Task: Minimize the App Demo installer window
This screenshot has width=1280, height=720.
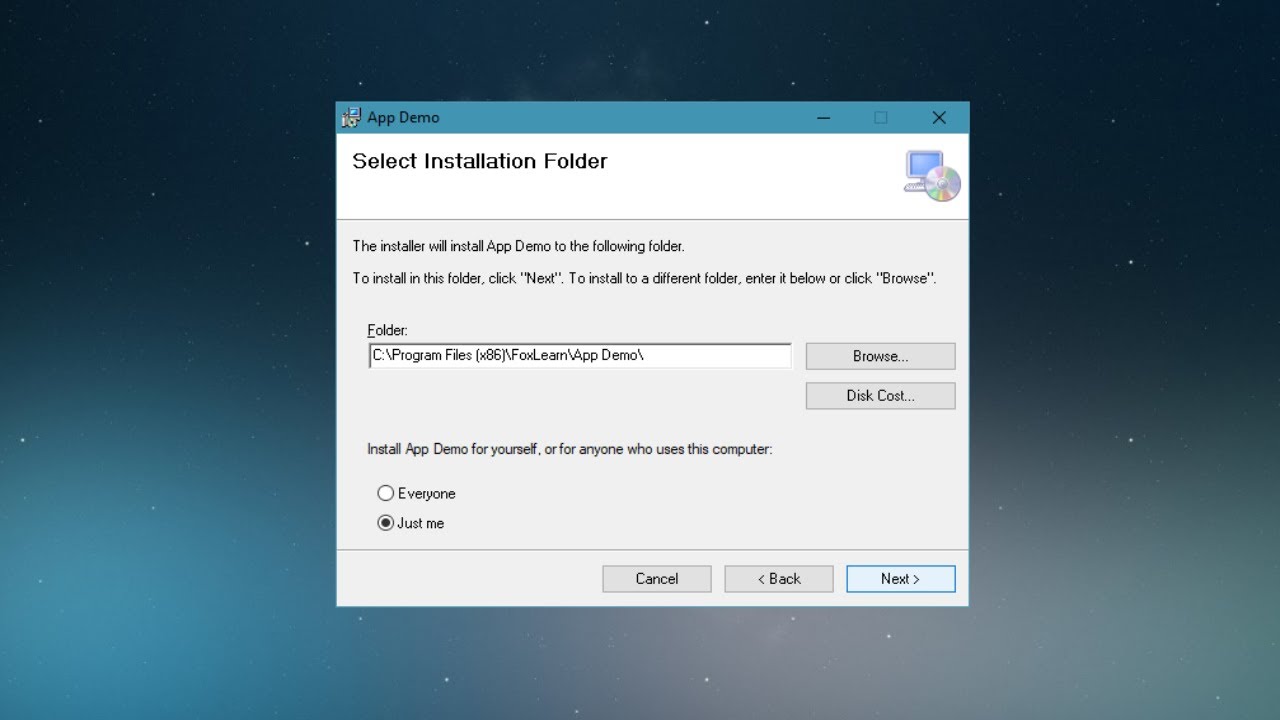Action: click(x=823, y=118)
